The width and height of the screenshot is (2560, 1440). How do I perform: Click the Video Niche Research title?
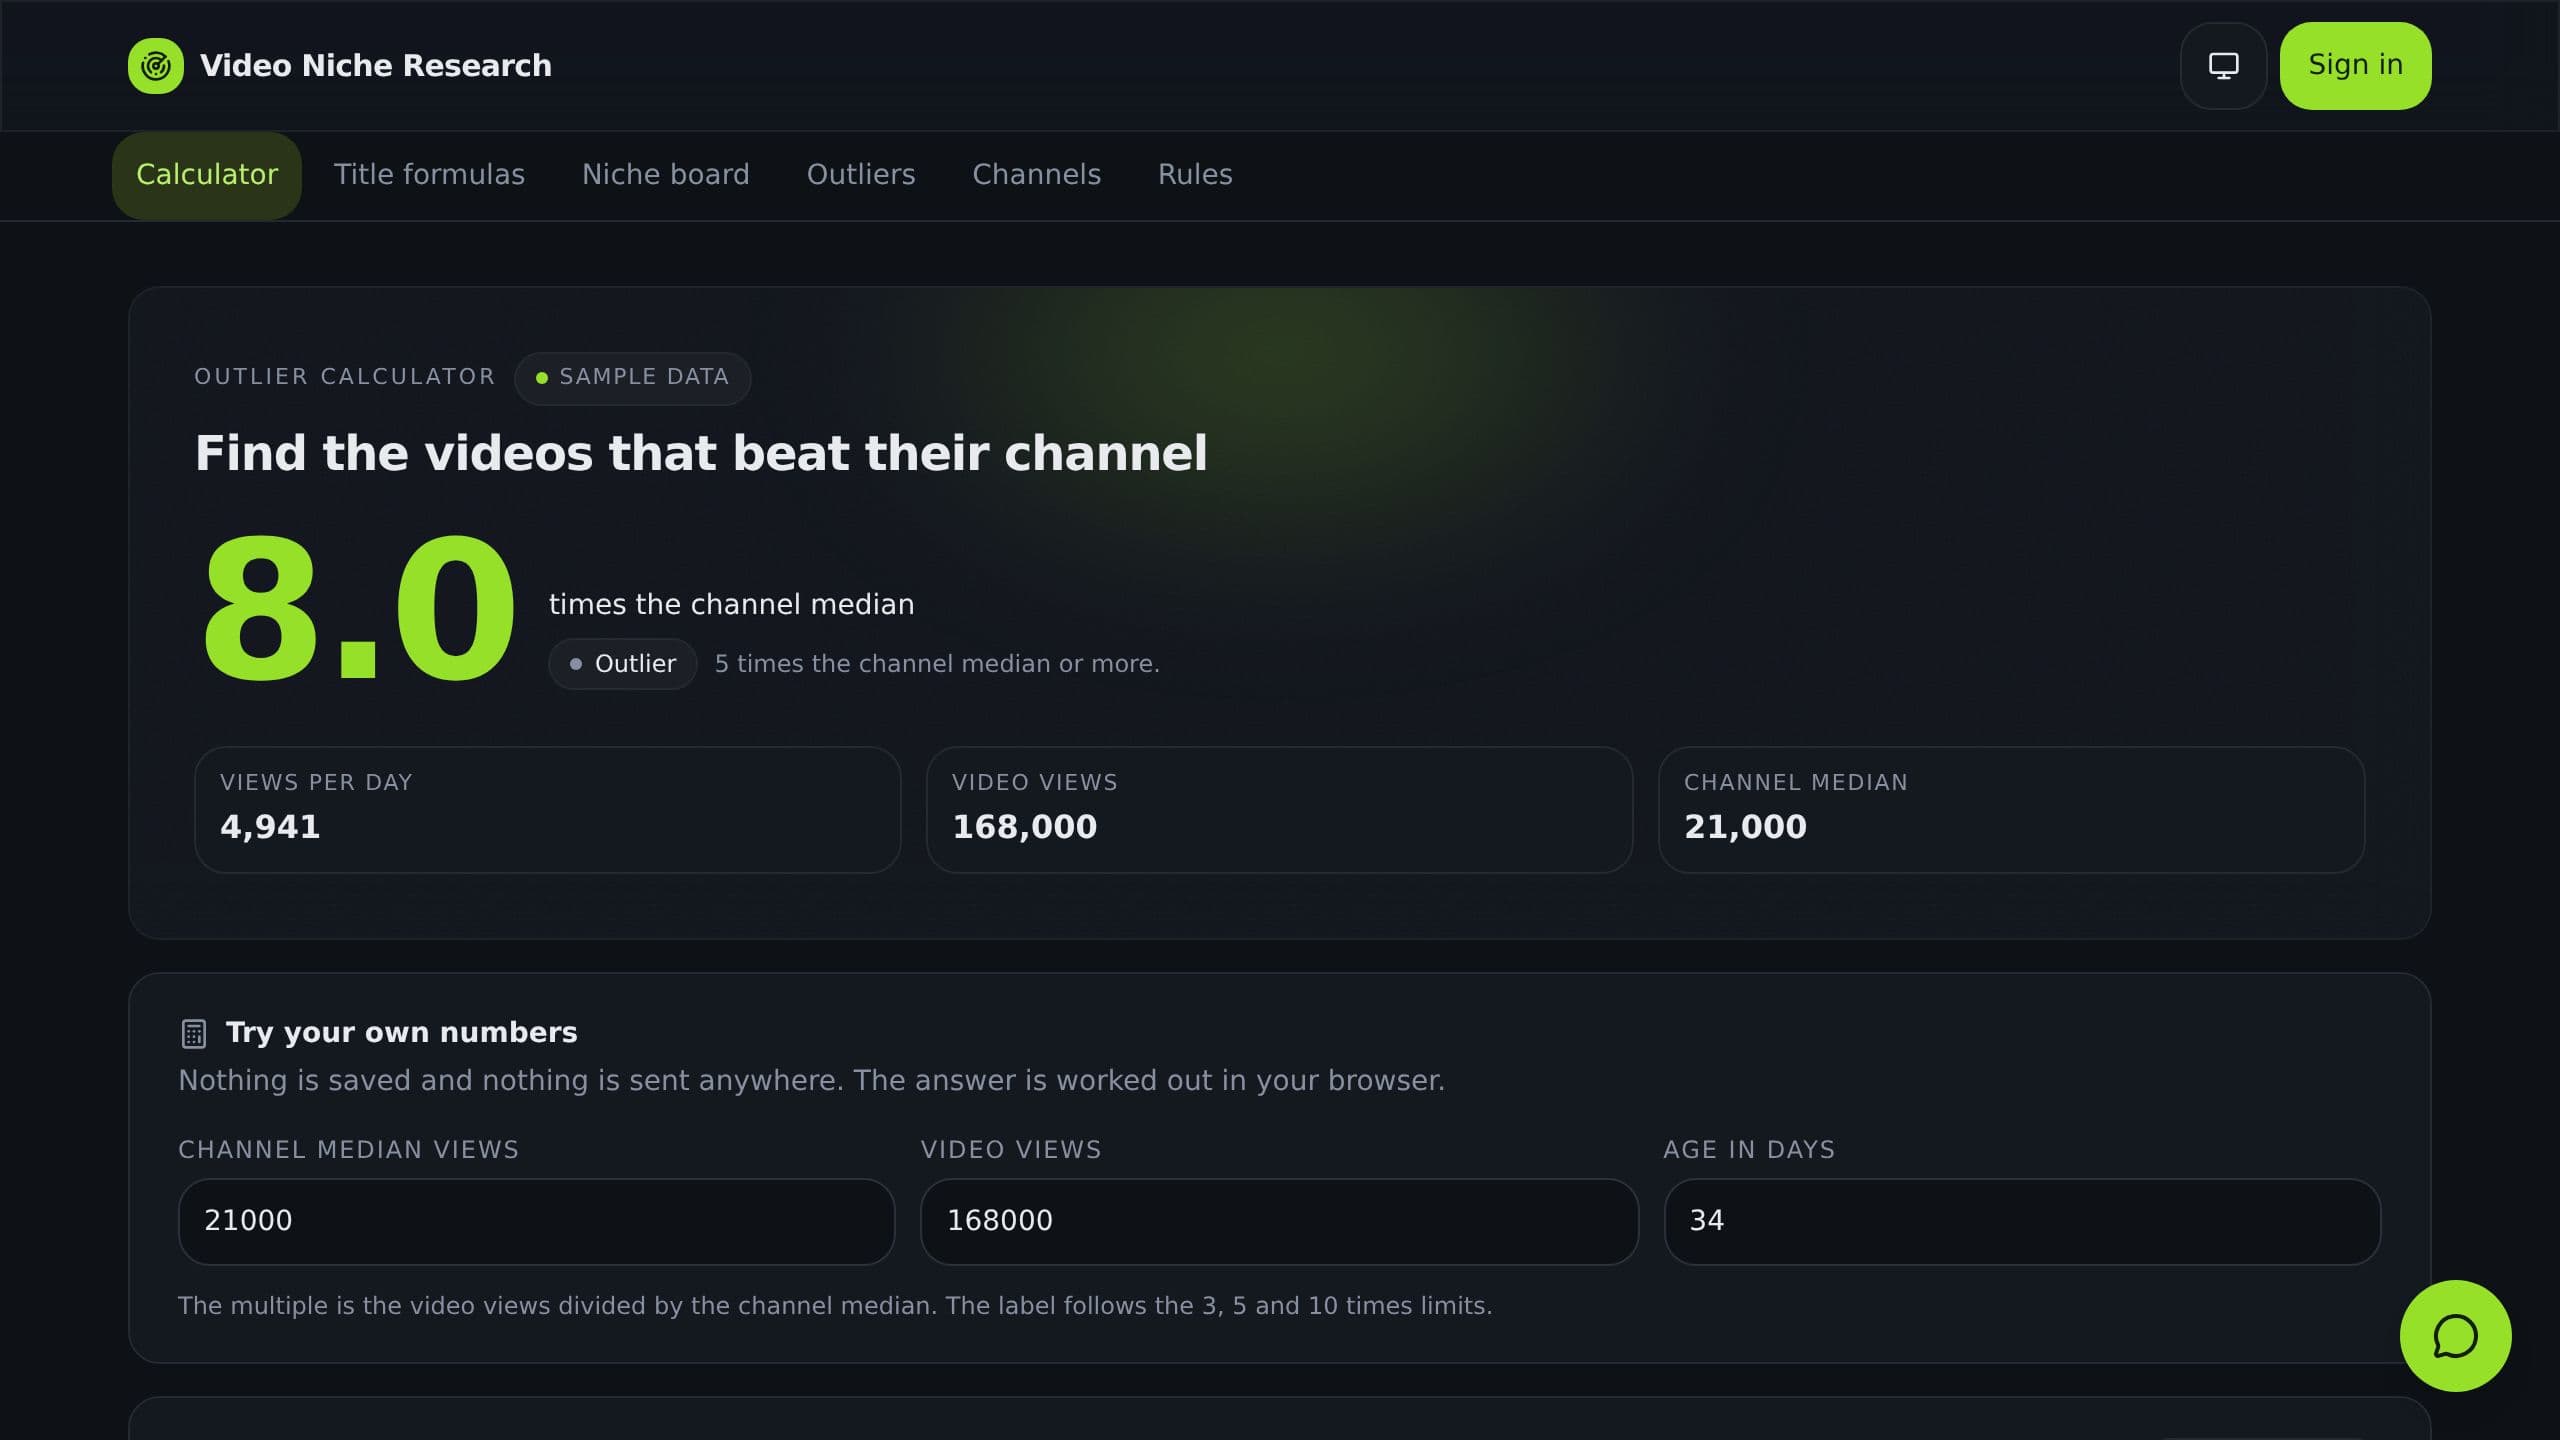point(376,66)
